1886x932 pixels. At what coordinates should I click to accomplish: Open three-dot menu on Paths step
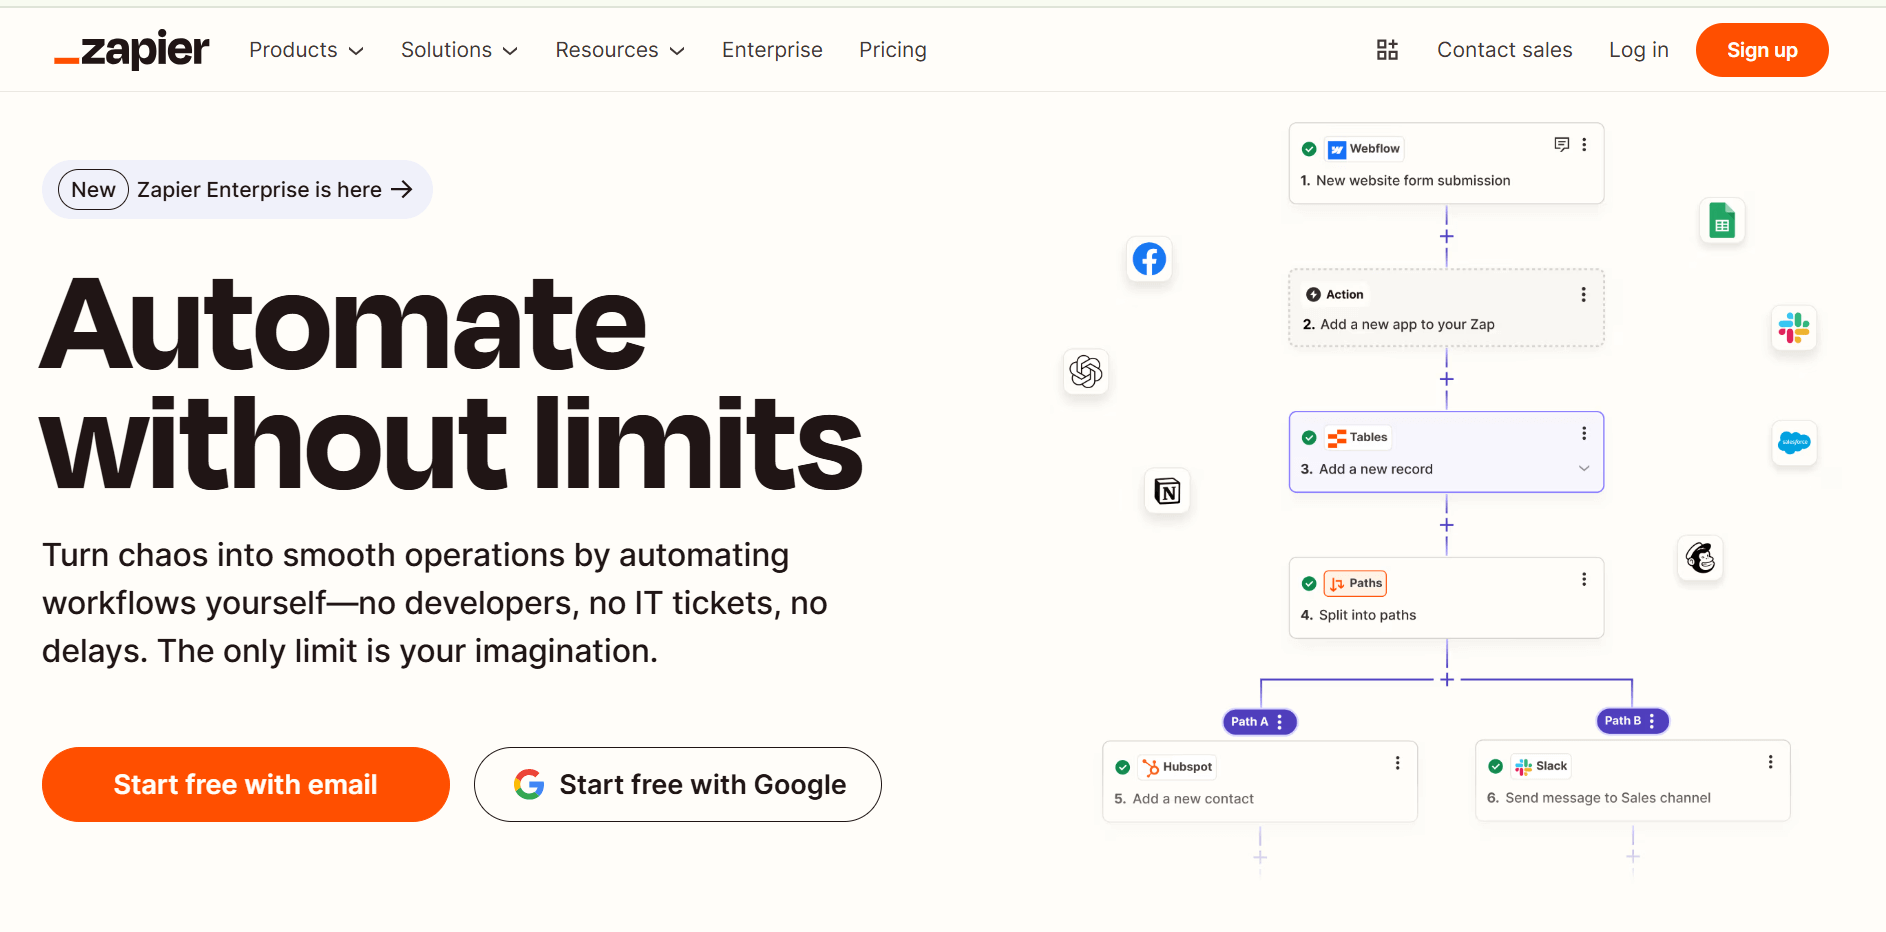tap(1584, 580)
